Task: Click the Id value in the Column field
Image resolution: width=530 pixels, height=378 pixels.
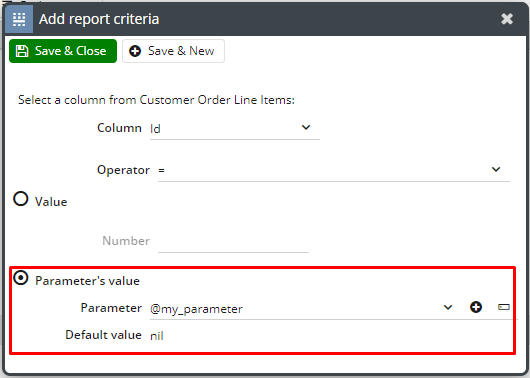Action: [155, 129]
